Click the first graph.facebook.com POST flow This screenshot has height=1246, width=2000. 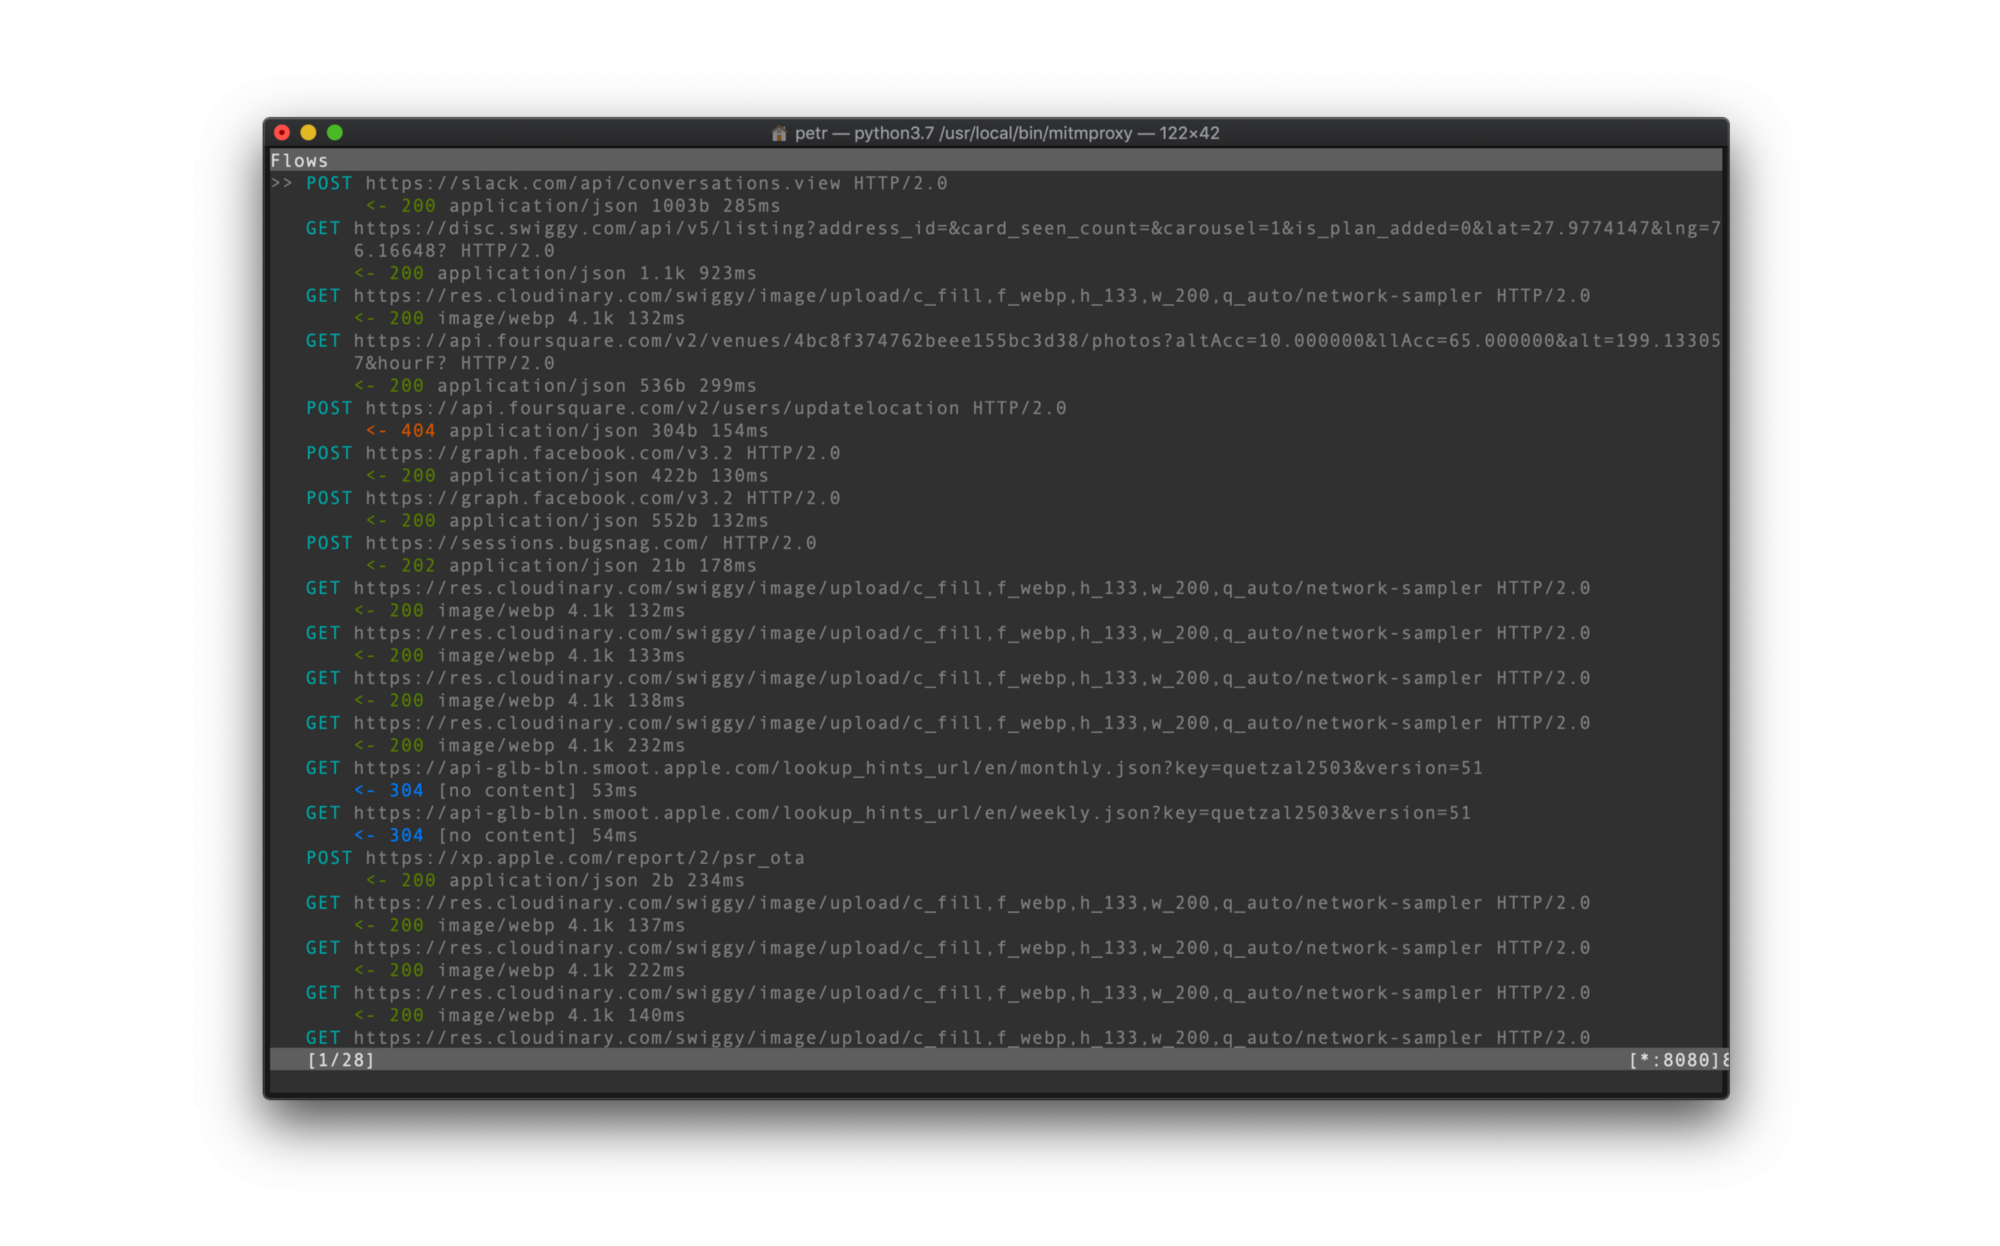[x=573, y=453]
